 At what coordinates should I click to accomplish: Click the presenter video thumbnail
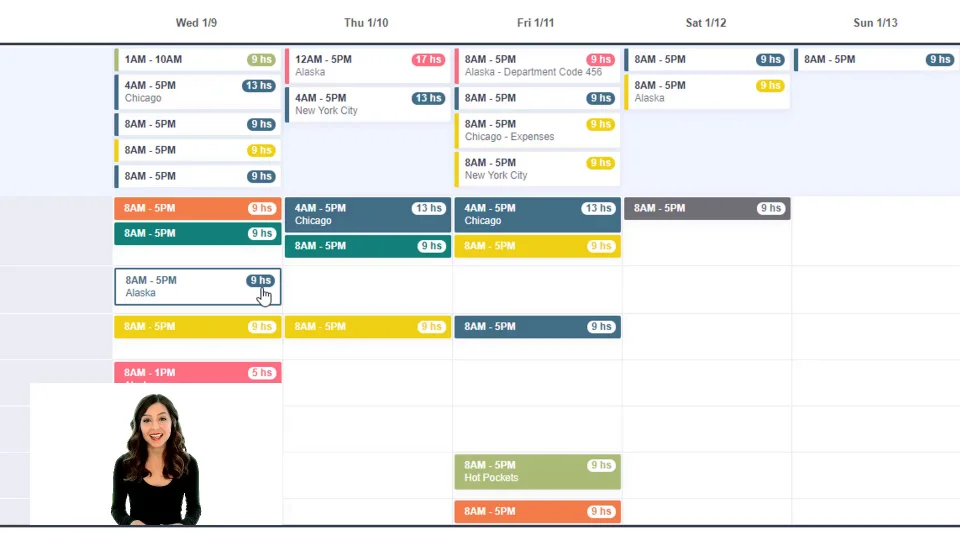(156, 455)
